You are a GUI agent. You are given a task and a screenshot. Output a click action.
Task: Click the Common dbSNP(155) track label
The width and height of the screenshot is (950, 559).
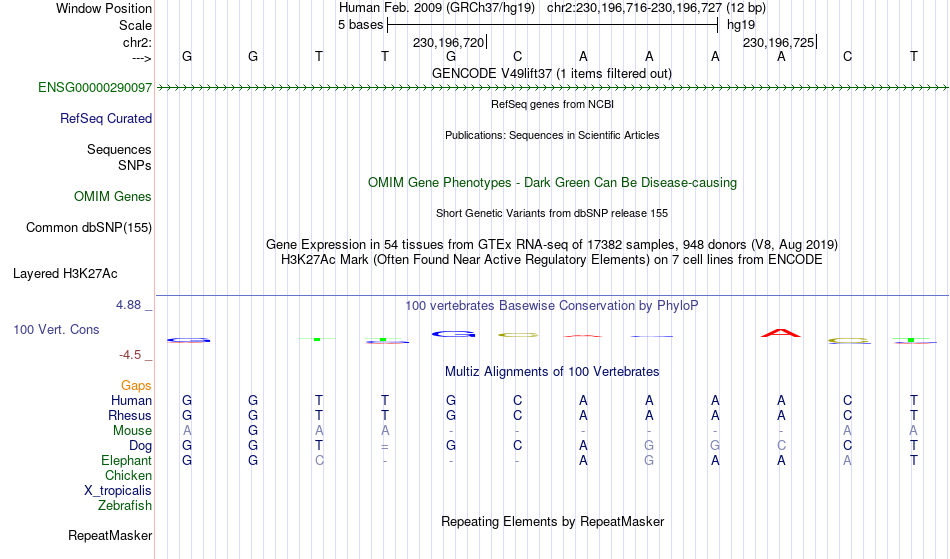coord(89,228)
